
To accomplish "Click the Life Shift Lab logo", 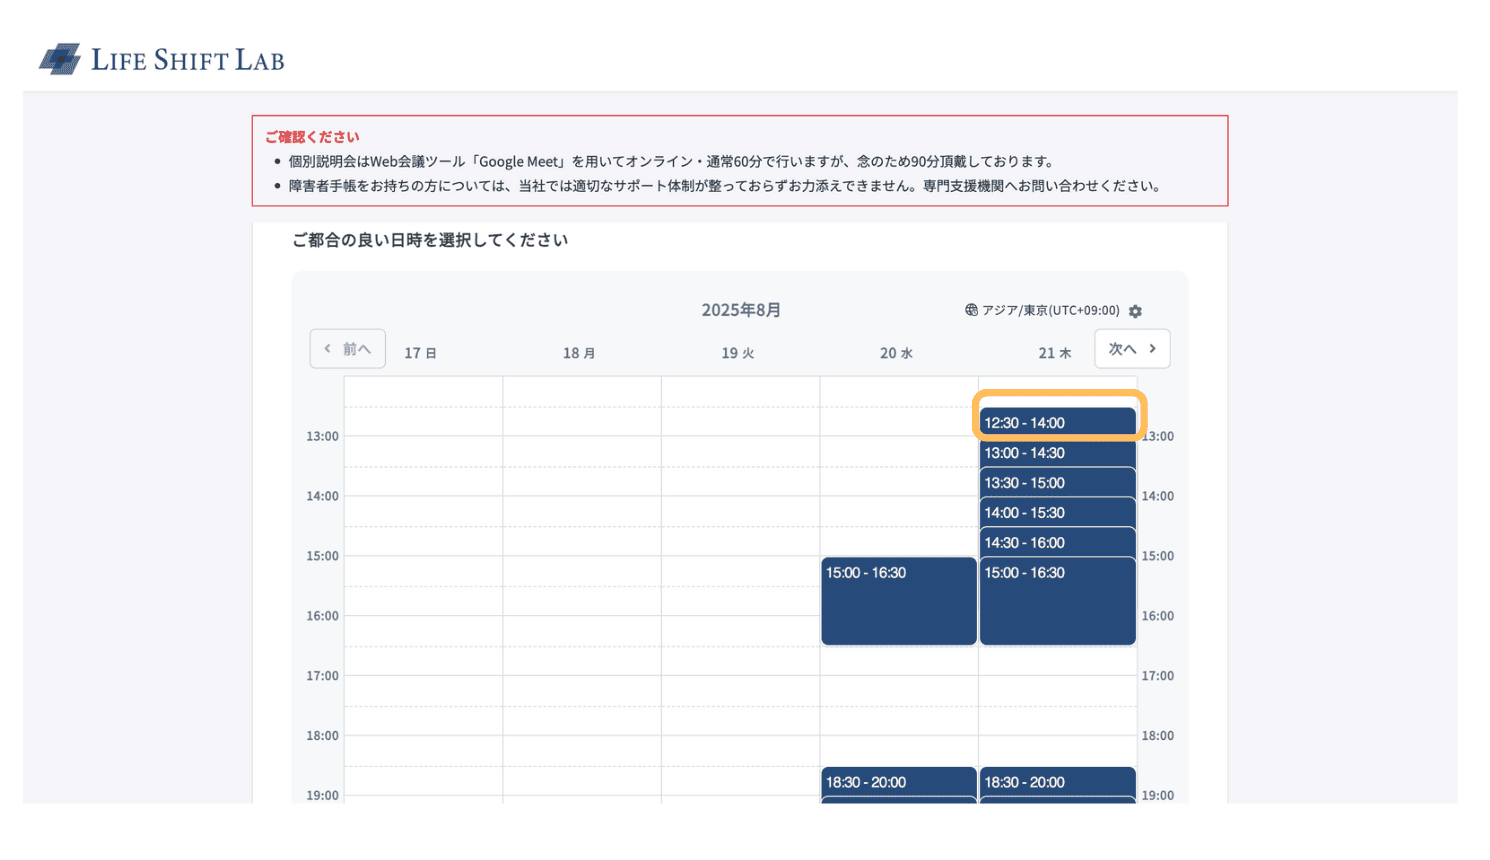I will tap(161, 59).
